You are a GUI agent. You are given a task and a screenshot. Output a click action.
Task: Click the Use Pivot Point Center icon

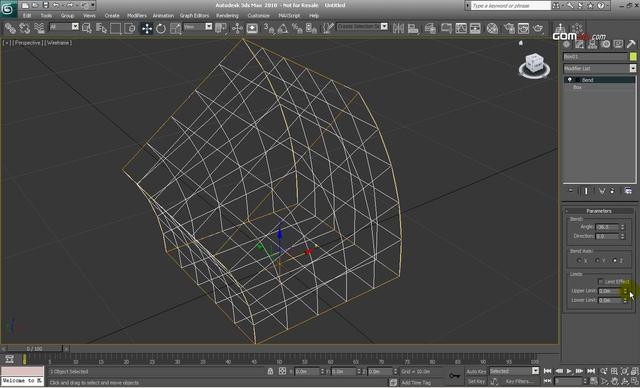pyautogui.click(x=221, y=28)
